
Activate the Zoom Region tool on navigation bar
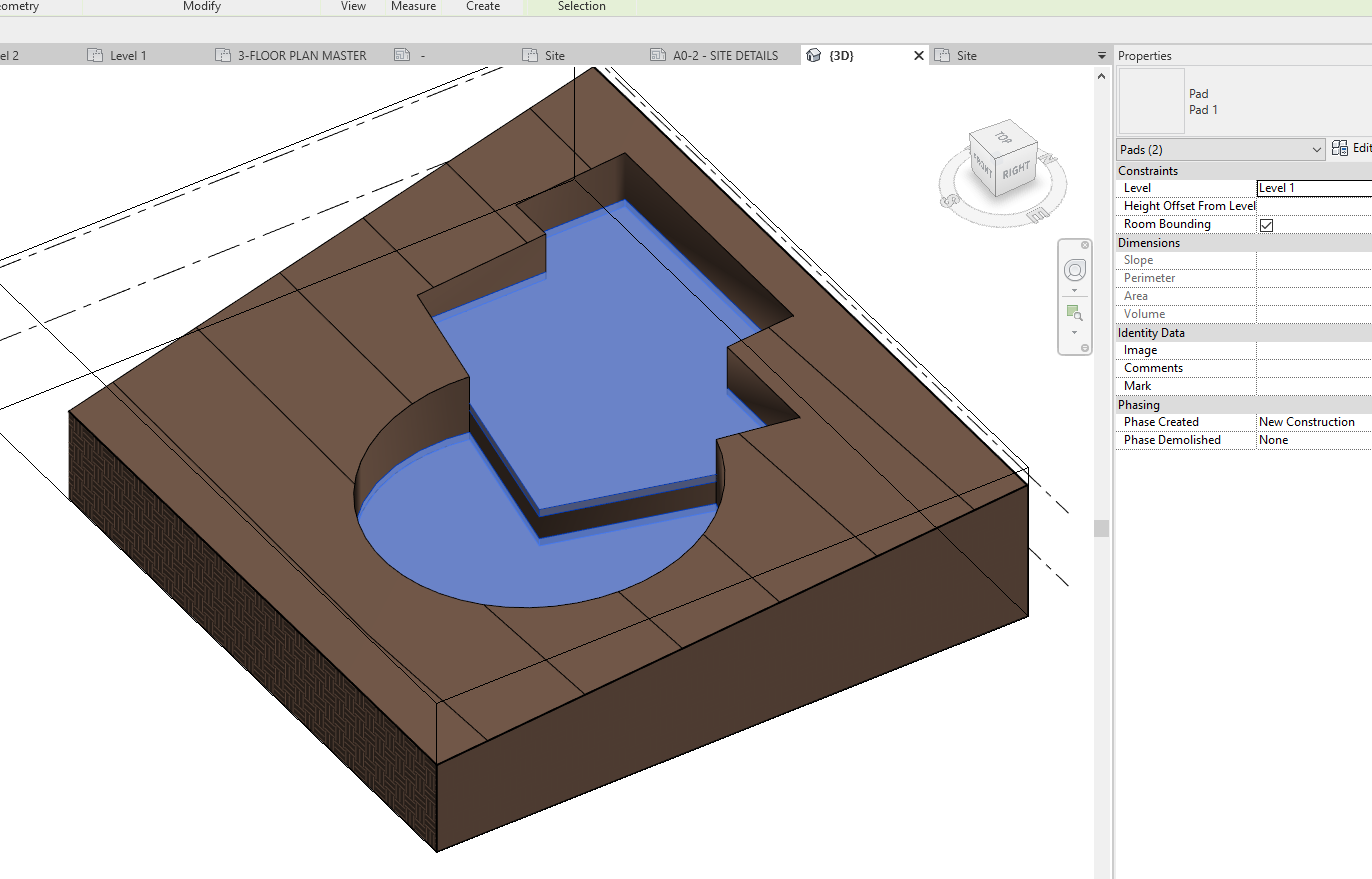tap(1075, 311)
